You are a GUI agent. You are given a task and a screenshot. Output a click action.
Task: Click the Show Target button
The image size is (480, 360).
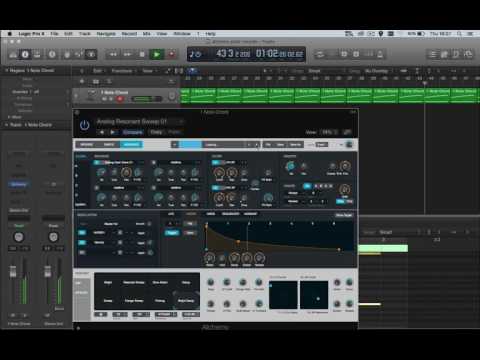pos(344,215)
